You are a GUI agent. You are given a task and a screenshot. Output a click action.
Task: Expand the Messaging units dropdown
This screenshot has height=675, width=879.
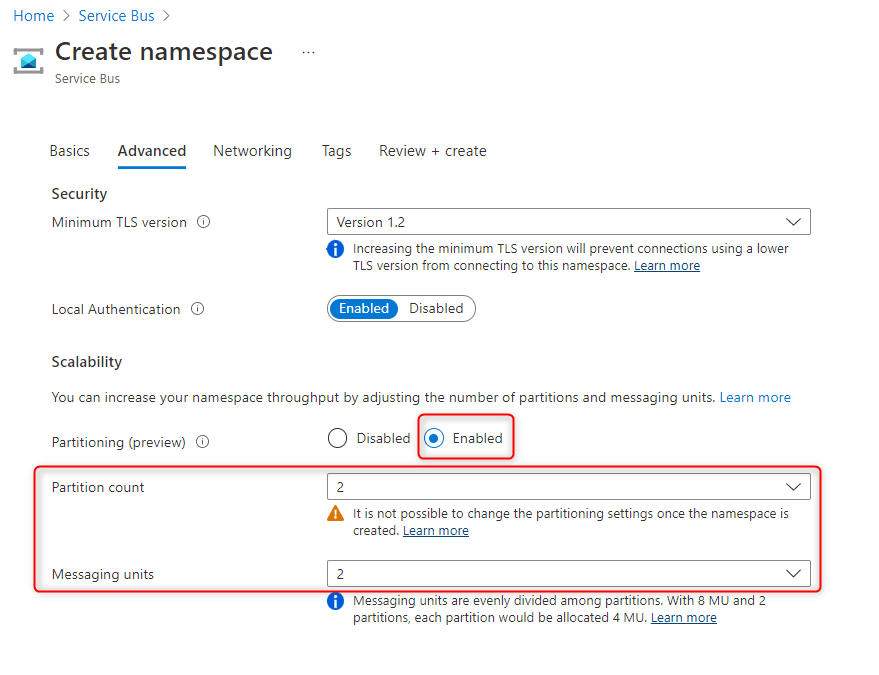pyautogui.click(x=568, y=574)
